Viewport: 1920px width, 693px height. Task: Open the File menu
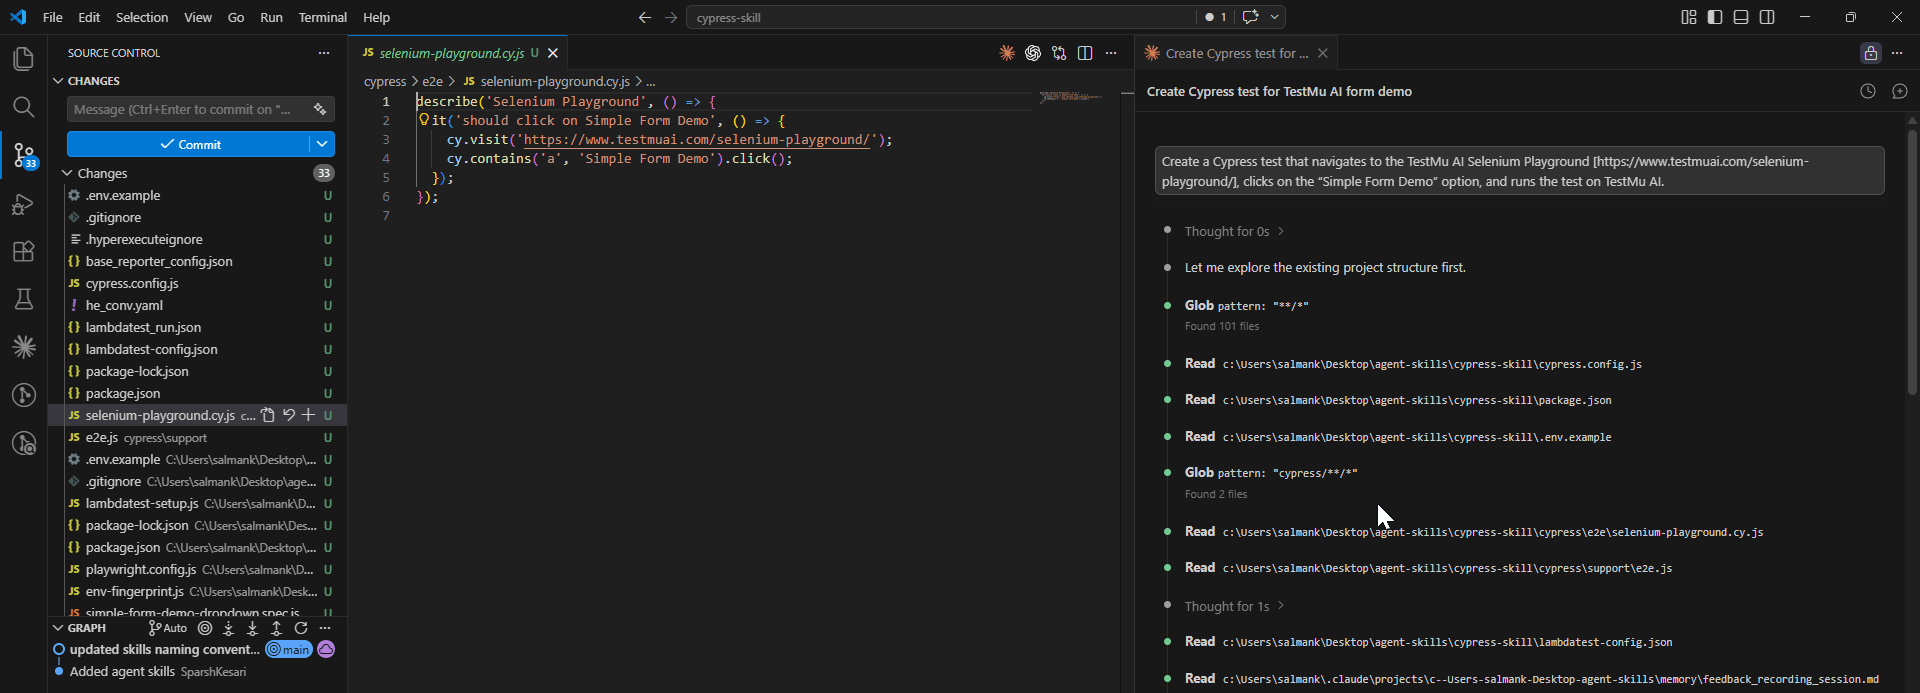point(53,17)
